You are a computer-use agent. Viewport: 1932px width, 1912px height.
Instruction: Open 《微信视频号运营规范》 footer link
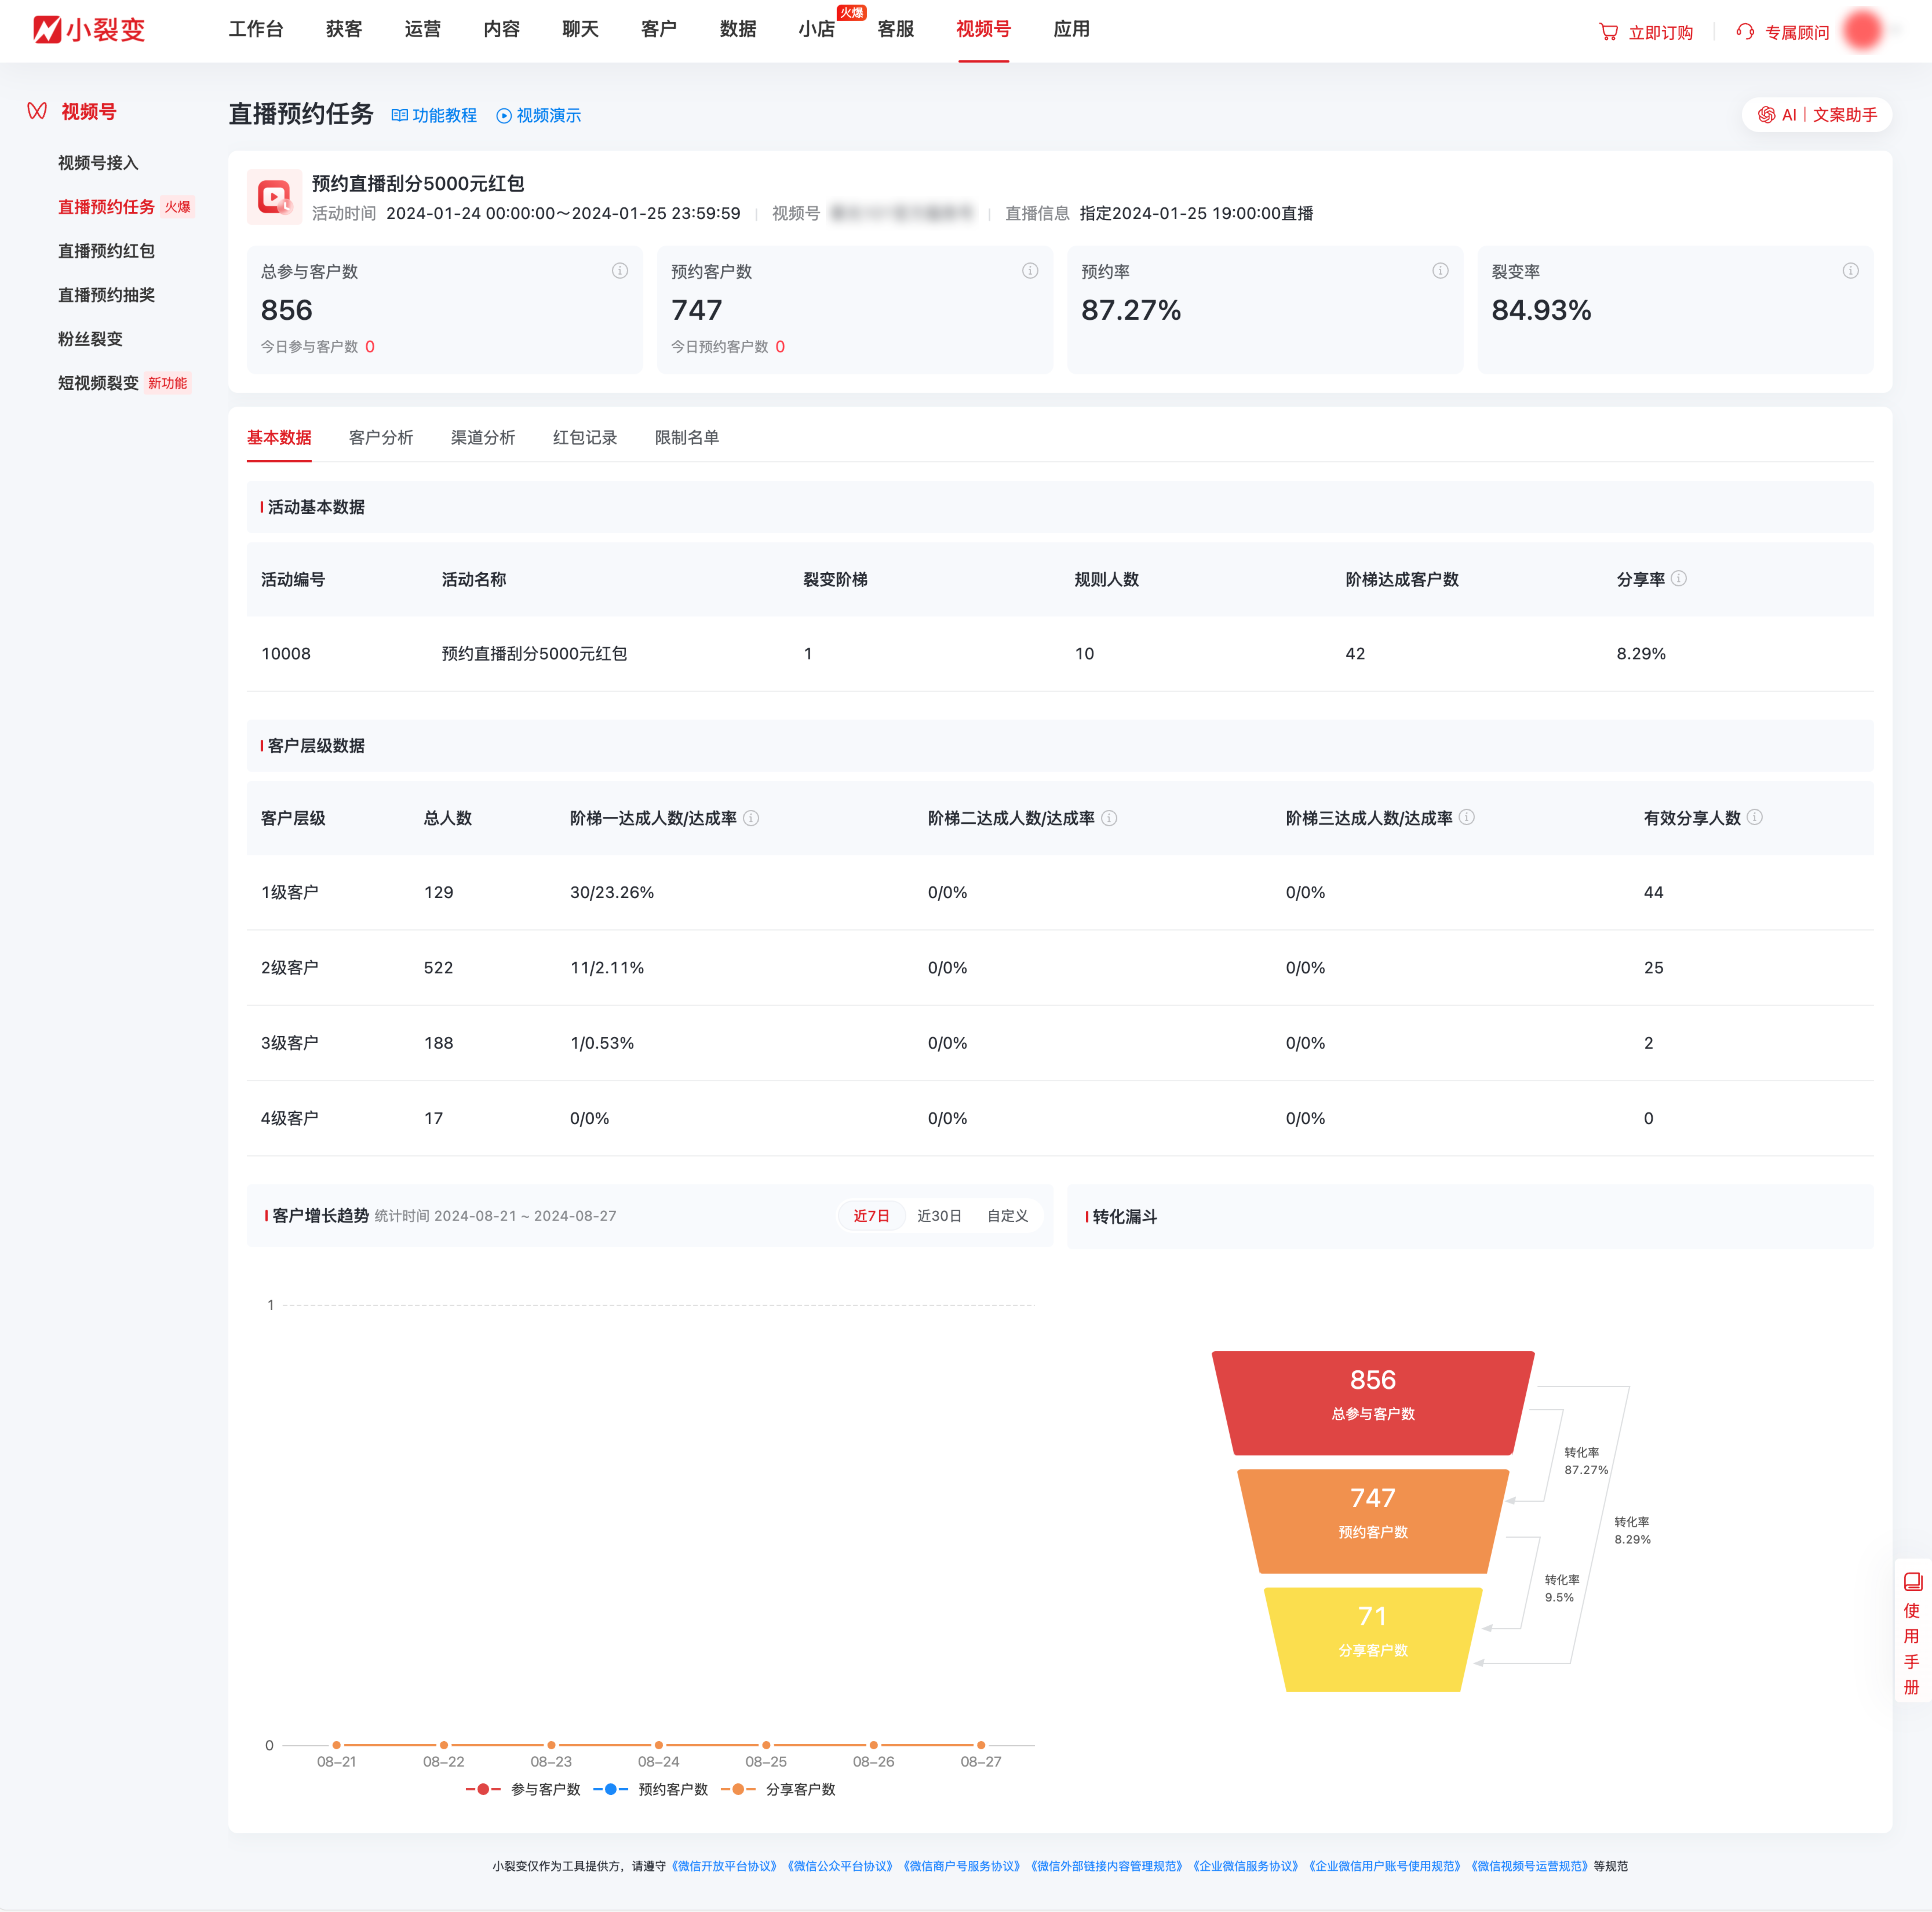point(1529,1866)
